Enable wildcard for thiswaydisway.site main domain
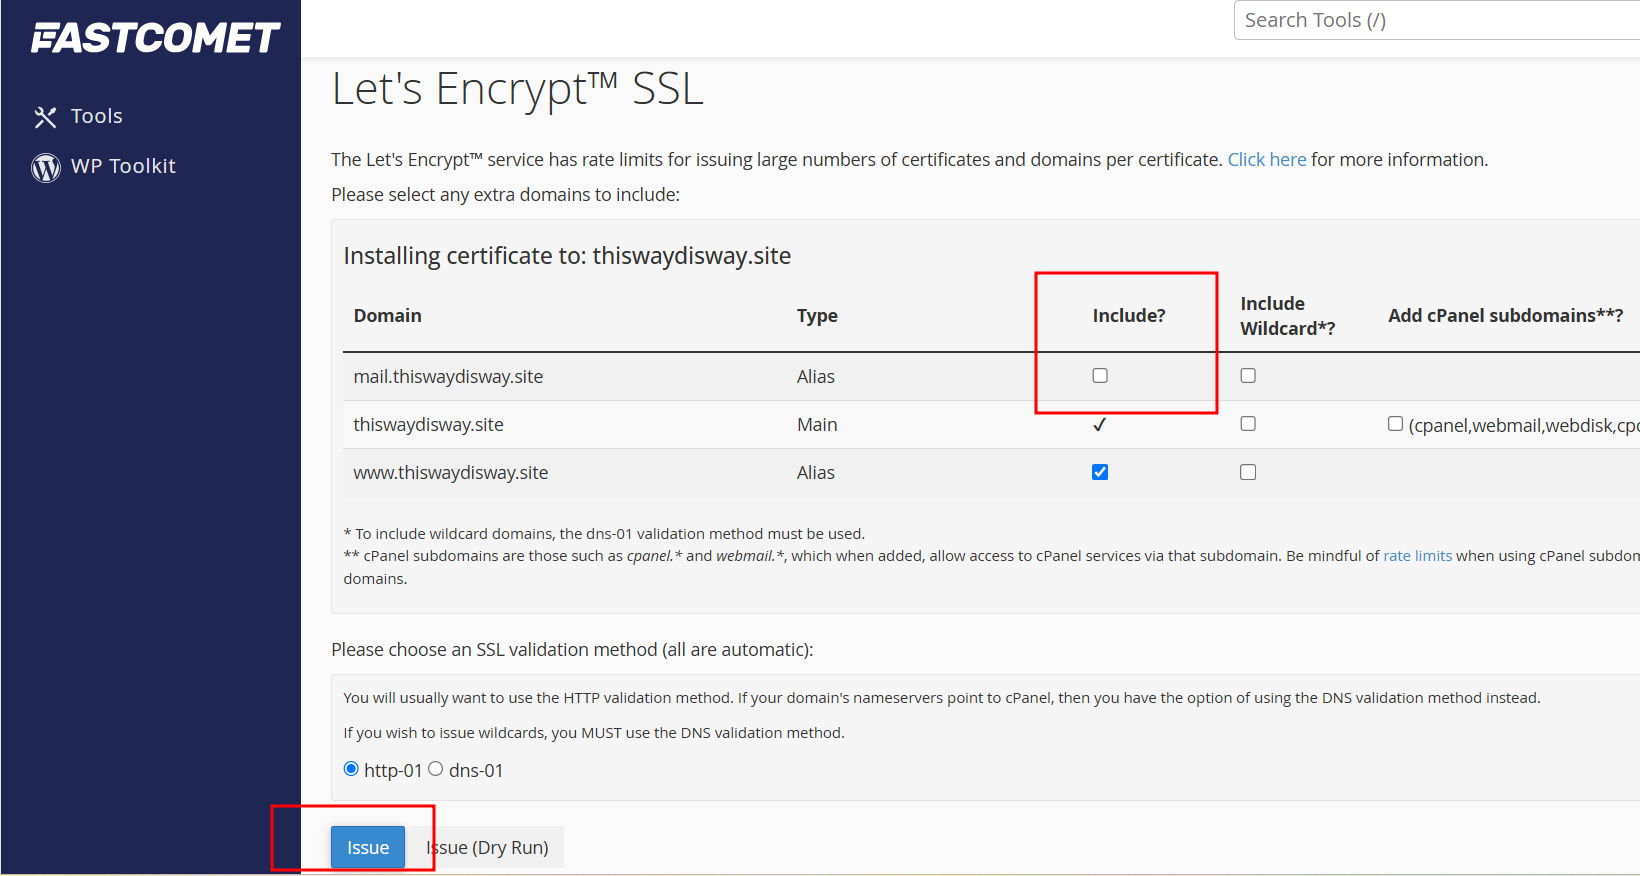The image size is (1640, 876). [1248, 424]
